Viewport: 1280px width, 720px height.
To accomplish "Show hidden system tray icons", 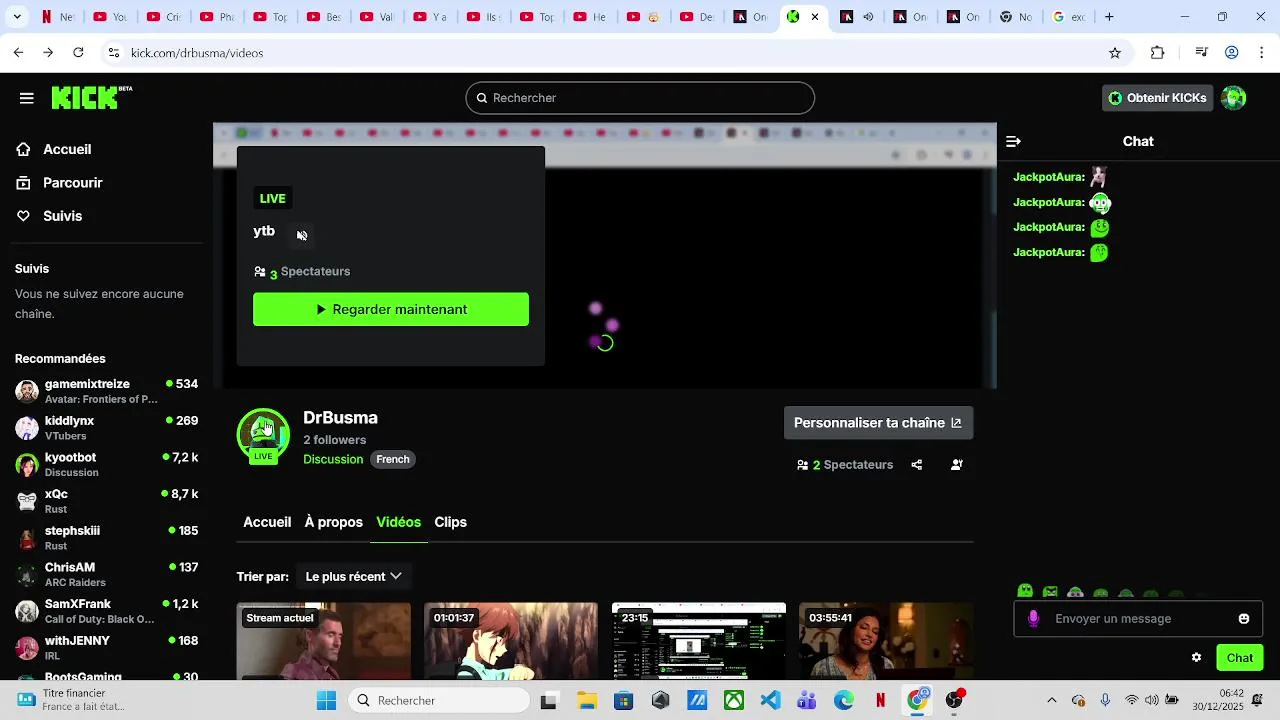I will (x=1051, y=701).
